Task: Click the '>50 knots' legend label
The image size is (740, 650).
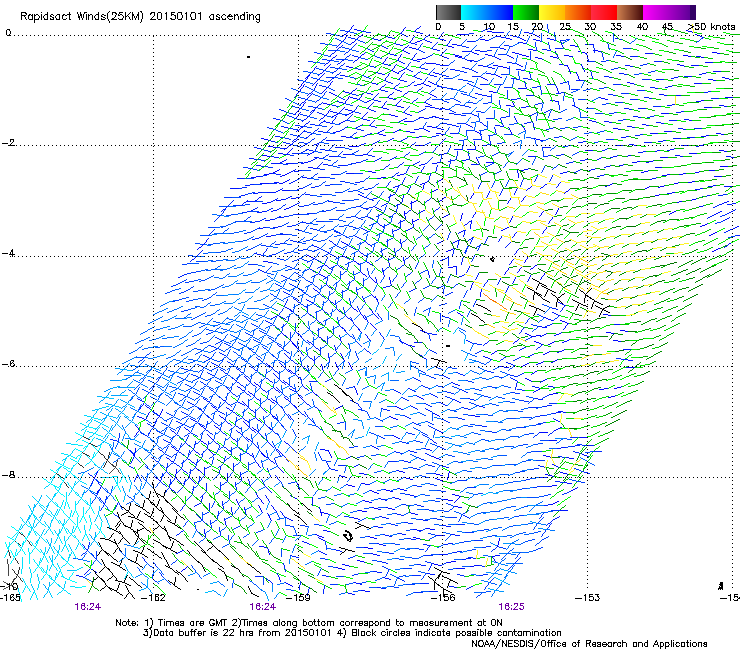Action: 712,27
